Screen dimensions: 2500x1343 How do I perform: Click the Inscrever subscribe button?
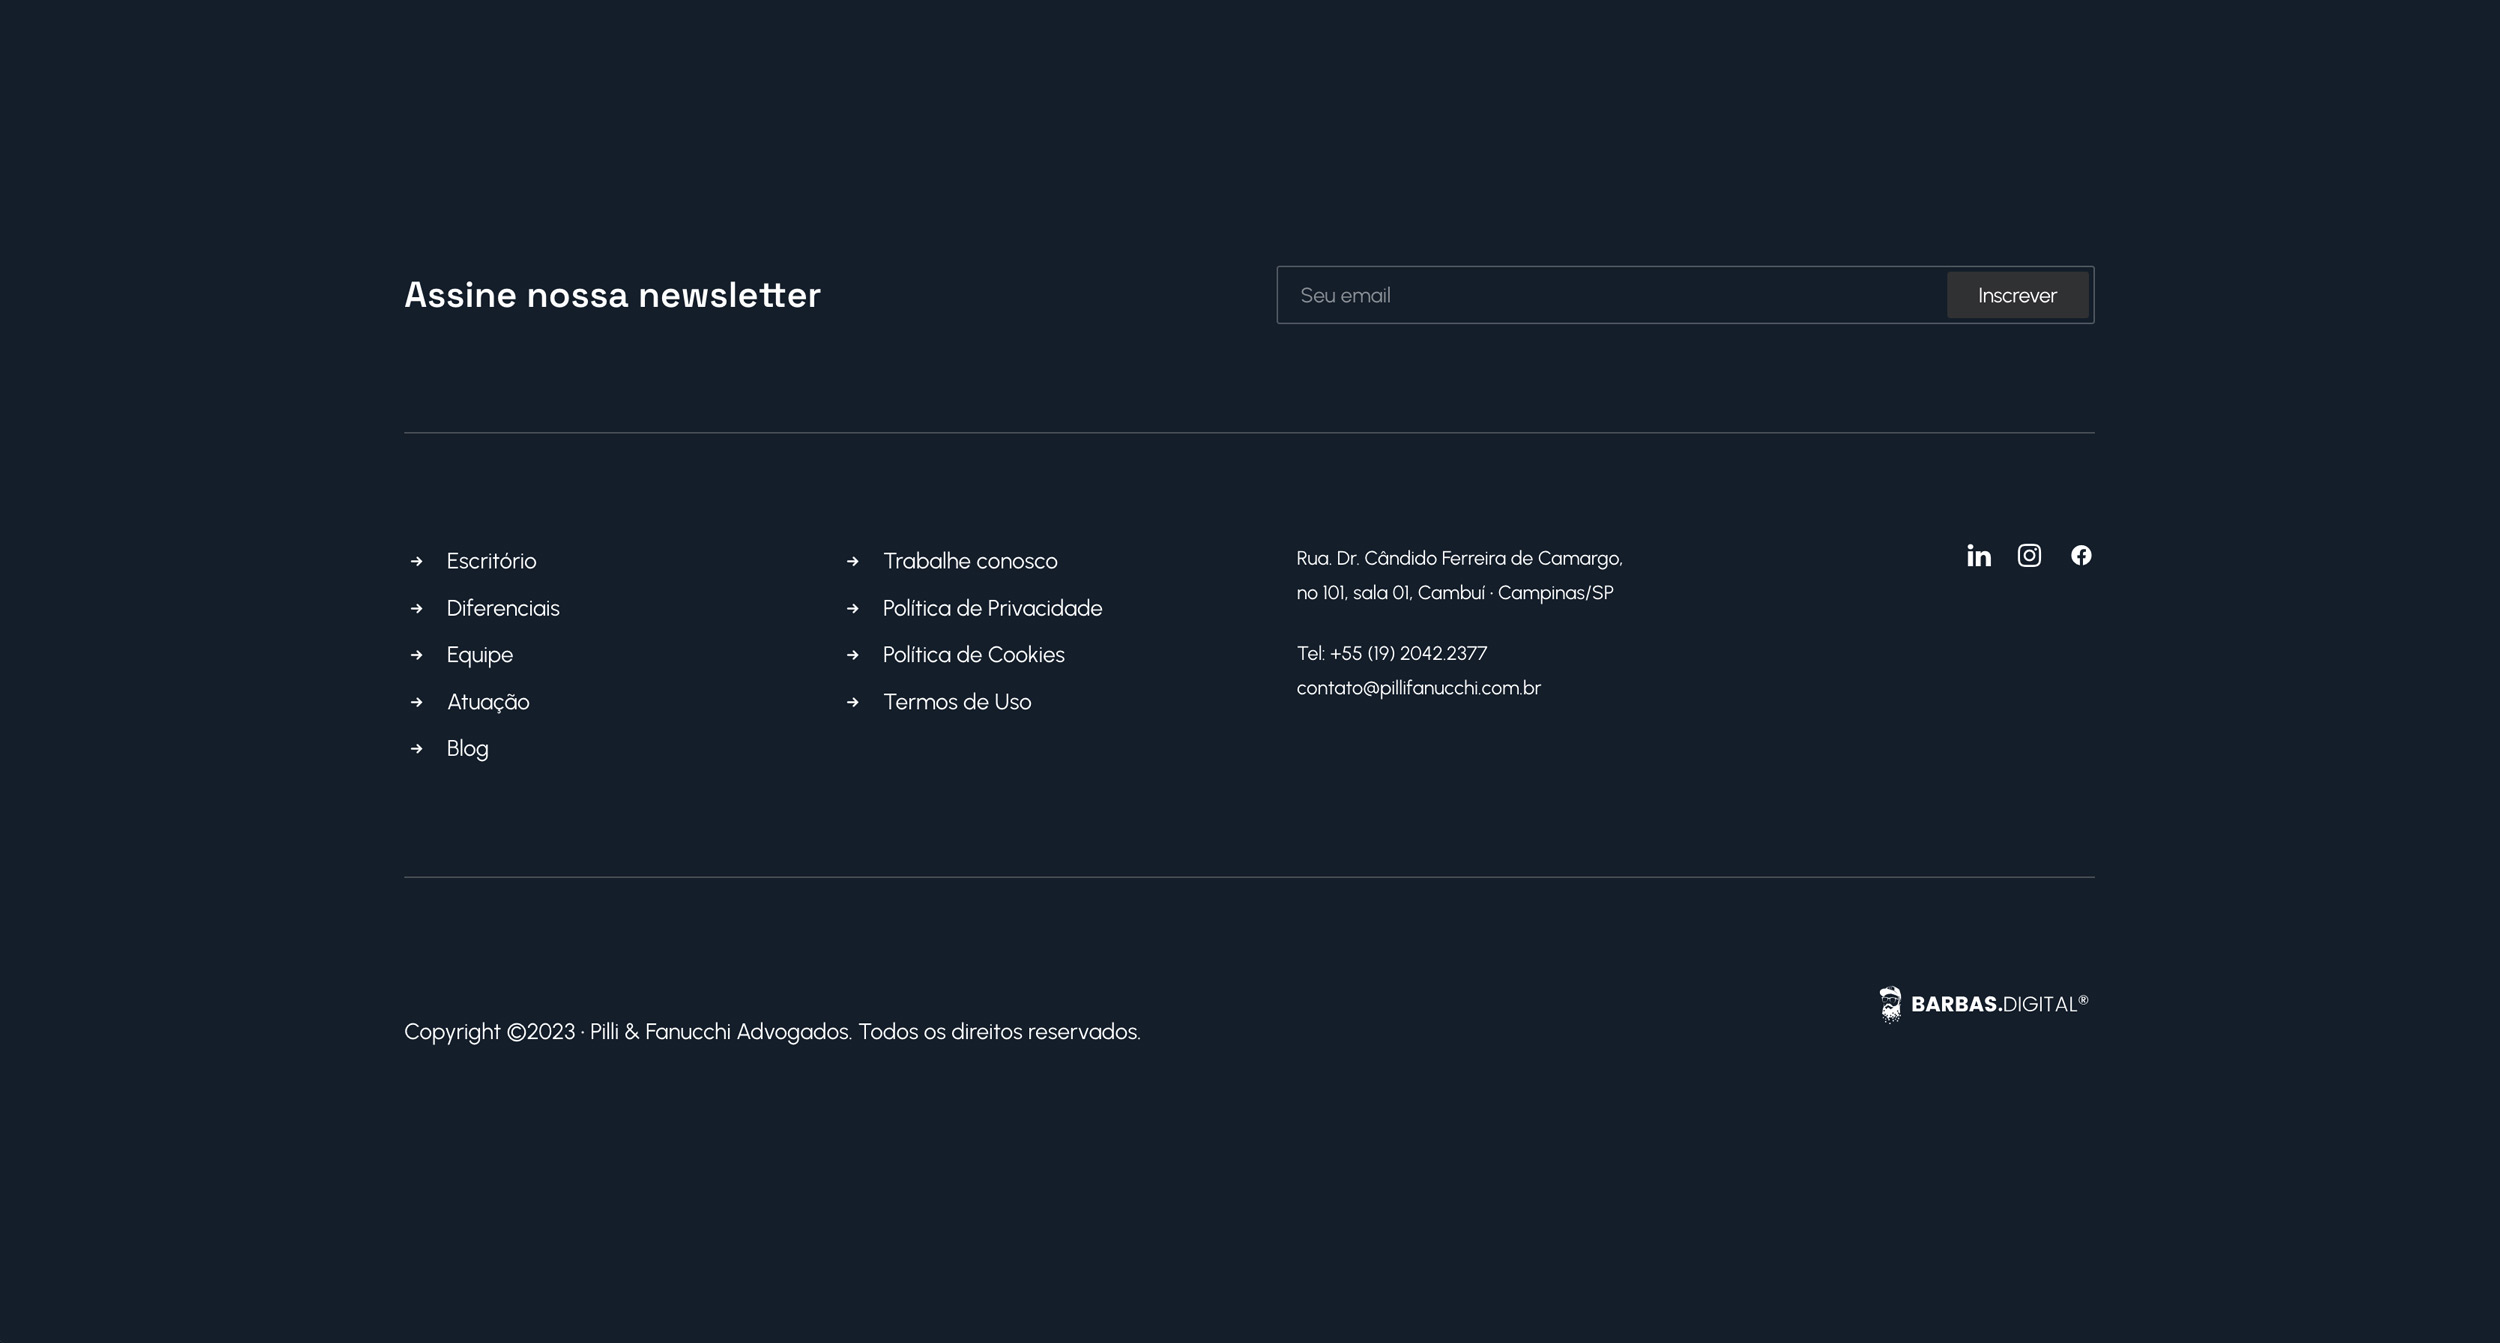[2017, 296]
